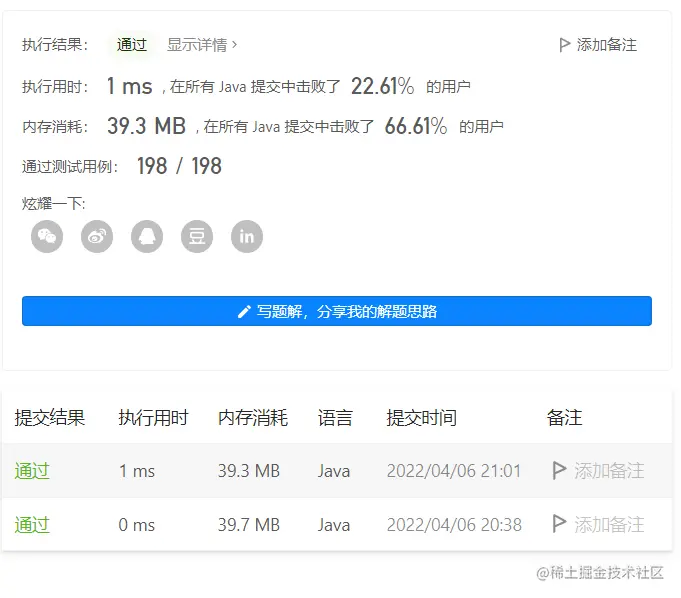Click flag icon in the 20:38 submission row
Viewport: 681px width, 598px height.
point(559,524)
